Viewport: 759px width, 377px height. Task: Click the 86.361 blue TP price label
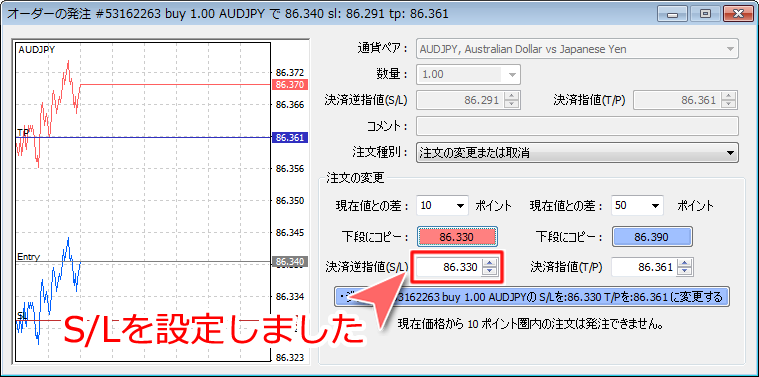[289, 138]
